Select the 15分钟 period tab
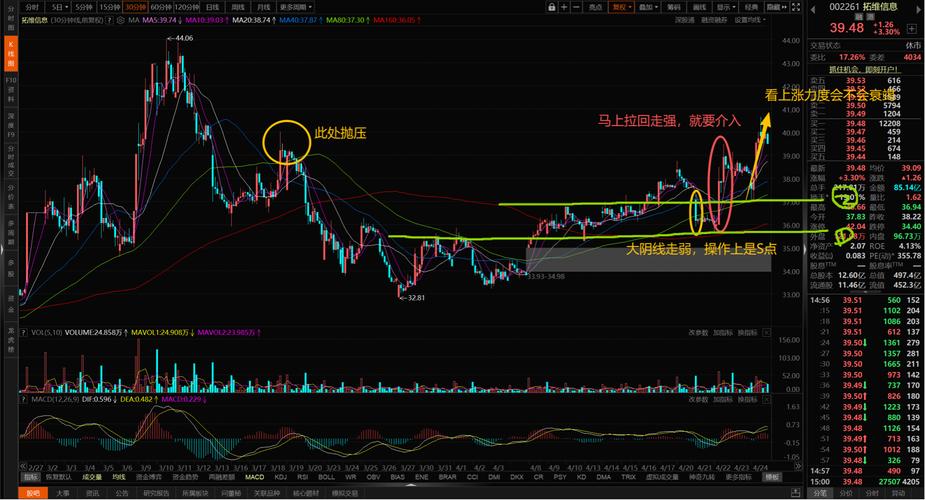The image size is (925, 500). pos(109,7)
